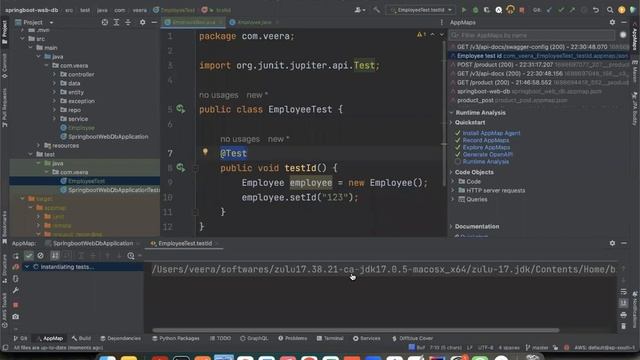Open Search Everywhere magnifier icon
This screenshot has height=360, width=640.
click(610, 10)
